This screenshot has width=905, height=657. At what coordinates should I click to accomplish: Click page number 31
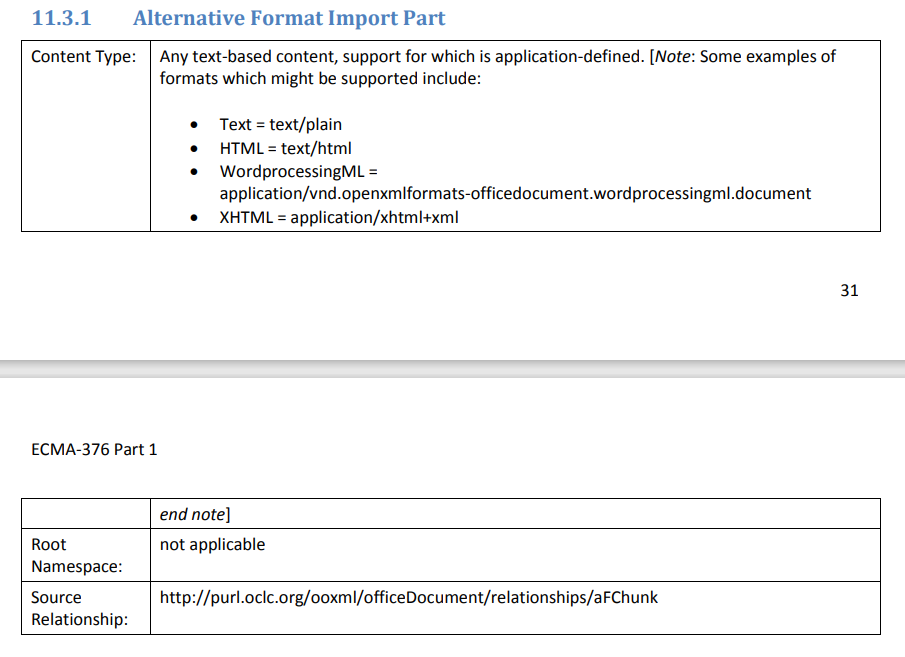click(849, 291)
